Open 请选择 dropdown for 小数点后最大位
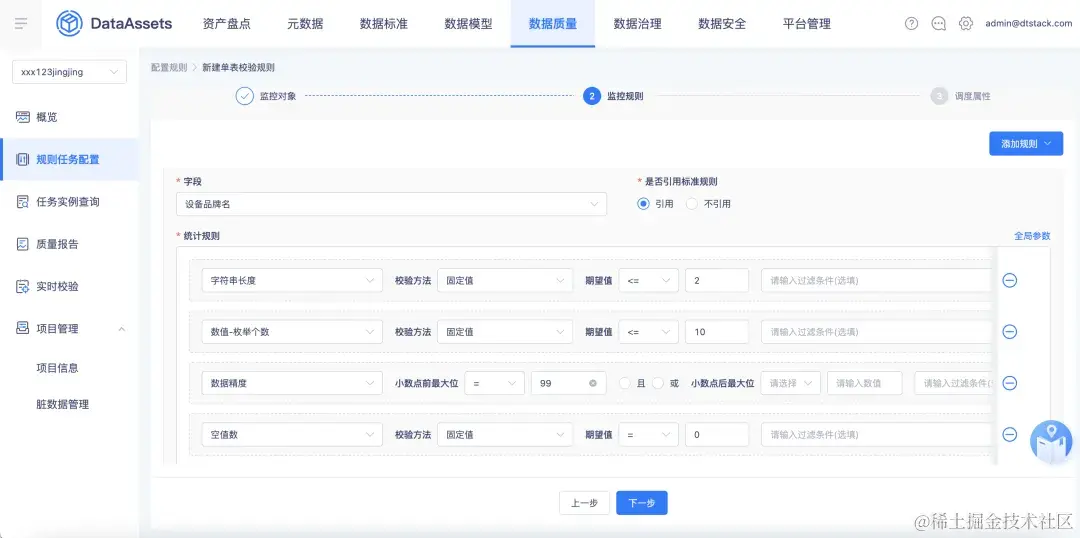 [791, 383]
